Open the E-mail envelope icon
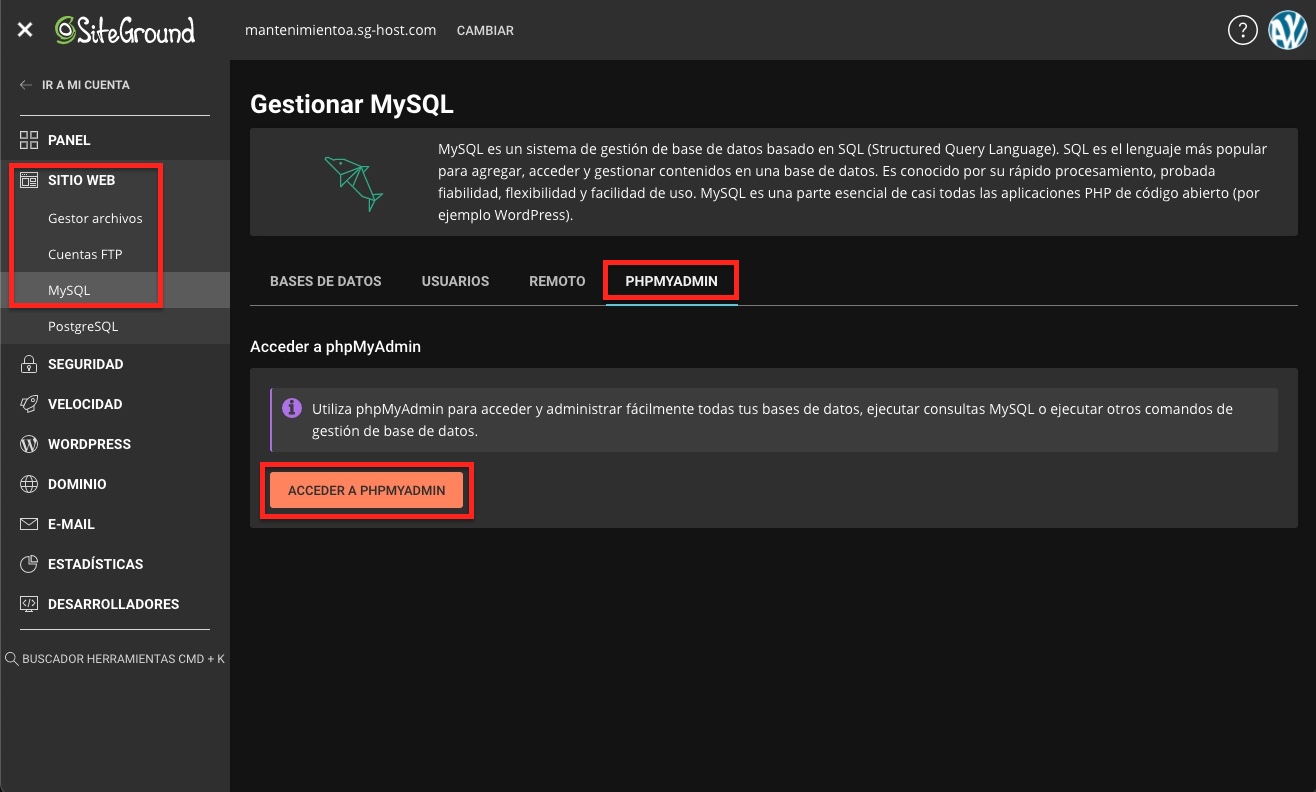The width and height of the screenshot is (1316, 792). pyautogui.click(x=28, y=524)
